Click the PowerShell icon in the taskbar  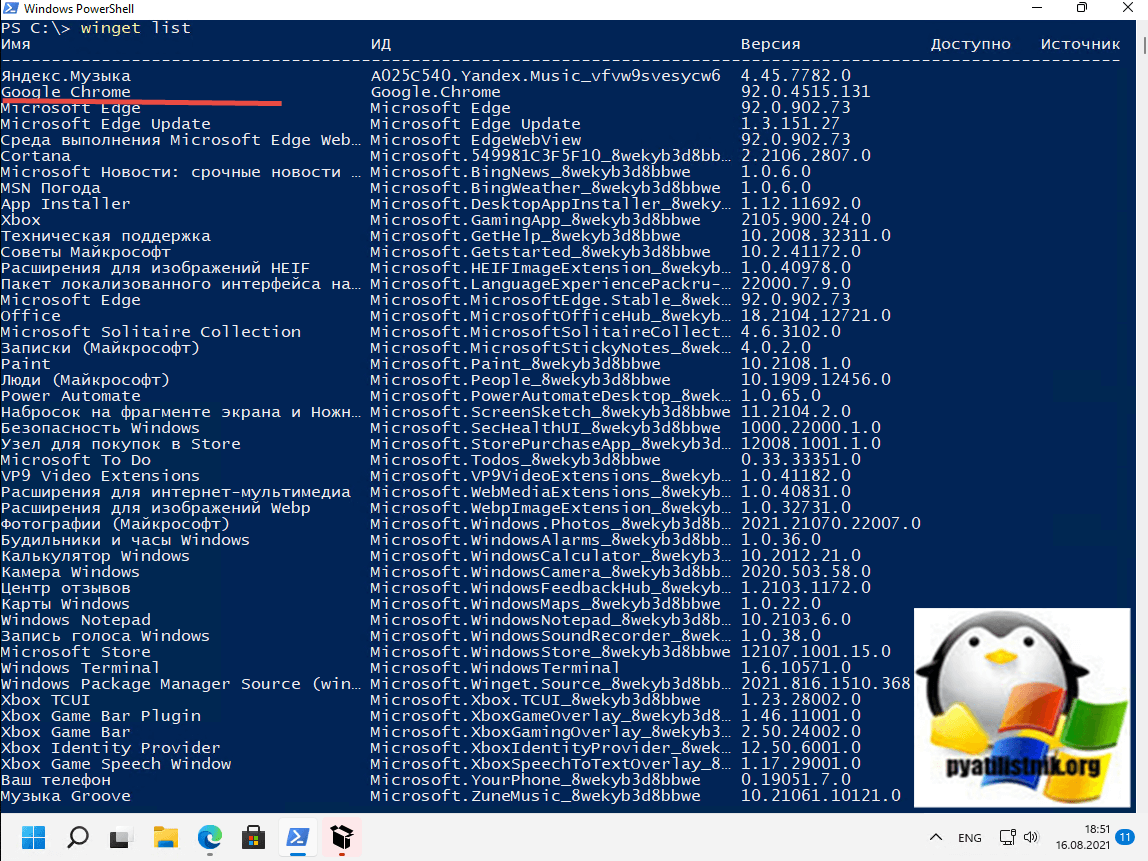tap(298, 836)
